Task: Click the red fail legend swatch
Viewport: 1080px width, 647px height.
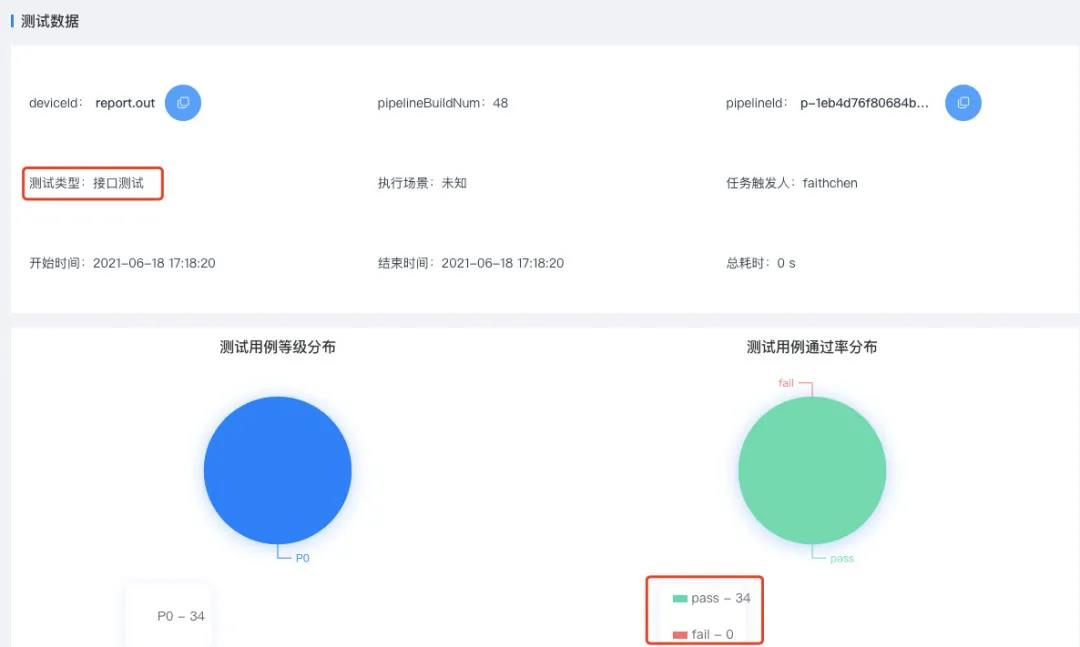Action: (x=680, y=635)
